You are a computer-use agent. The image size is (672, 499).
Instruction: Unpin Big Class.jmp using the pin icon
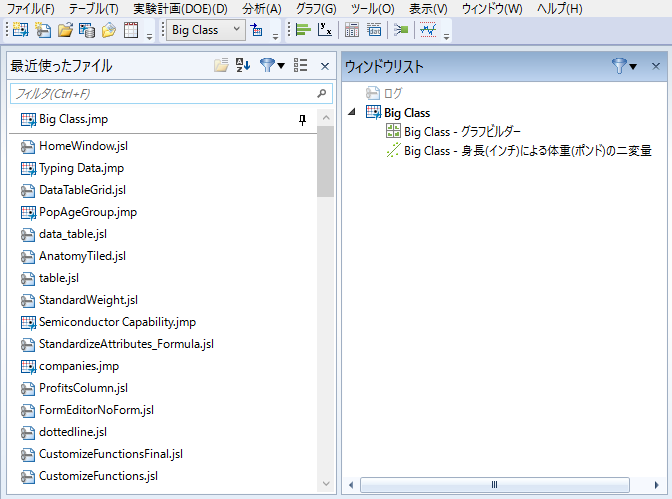[303, 120]
